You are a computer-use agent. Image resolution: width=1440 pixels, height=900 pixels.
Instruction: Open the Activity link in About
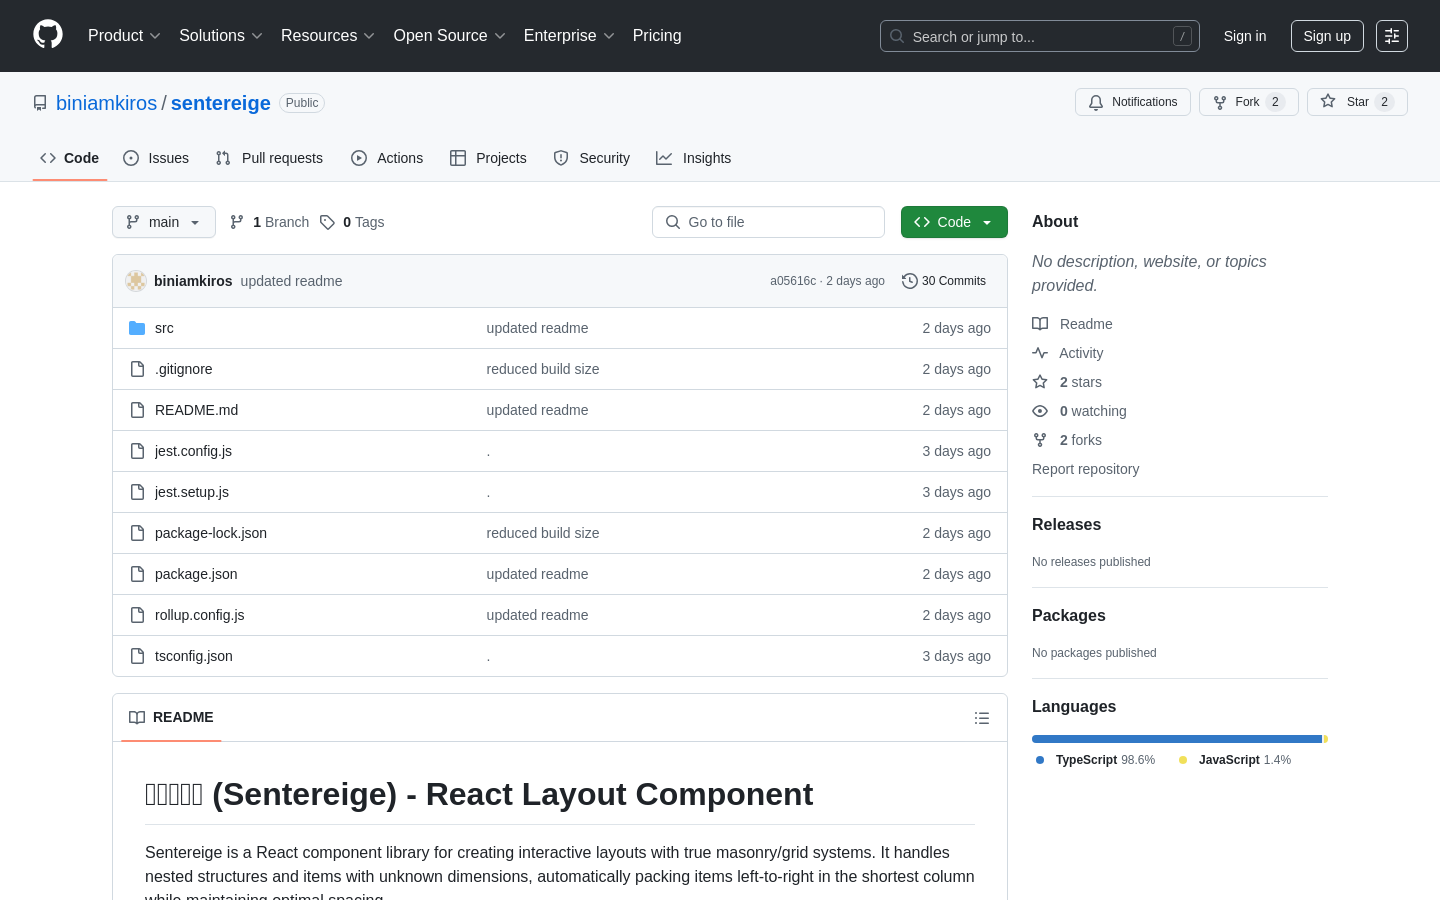tap(1068, 353)
